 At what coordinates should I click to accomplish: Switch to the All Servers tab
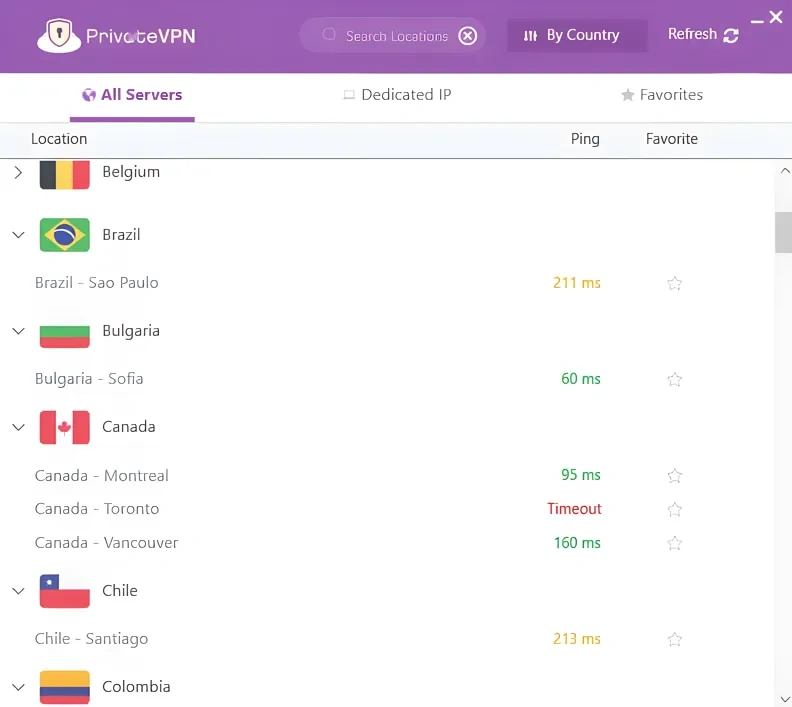point(132,95)
